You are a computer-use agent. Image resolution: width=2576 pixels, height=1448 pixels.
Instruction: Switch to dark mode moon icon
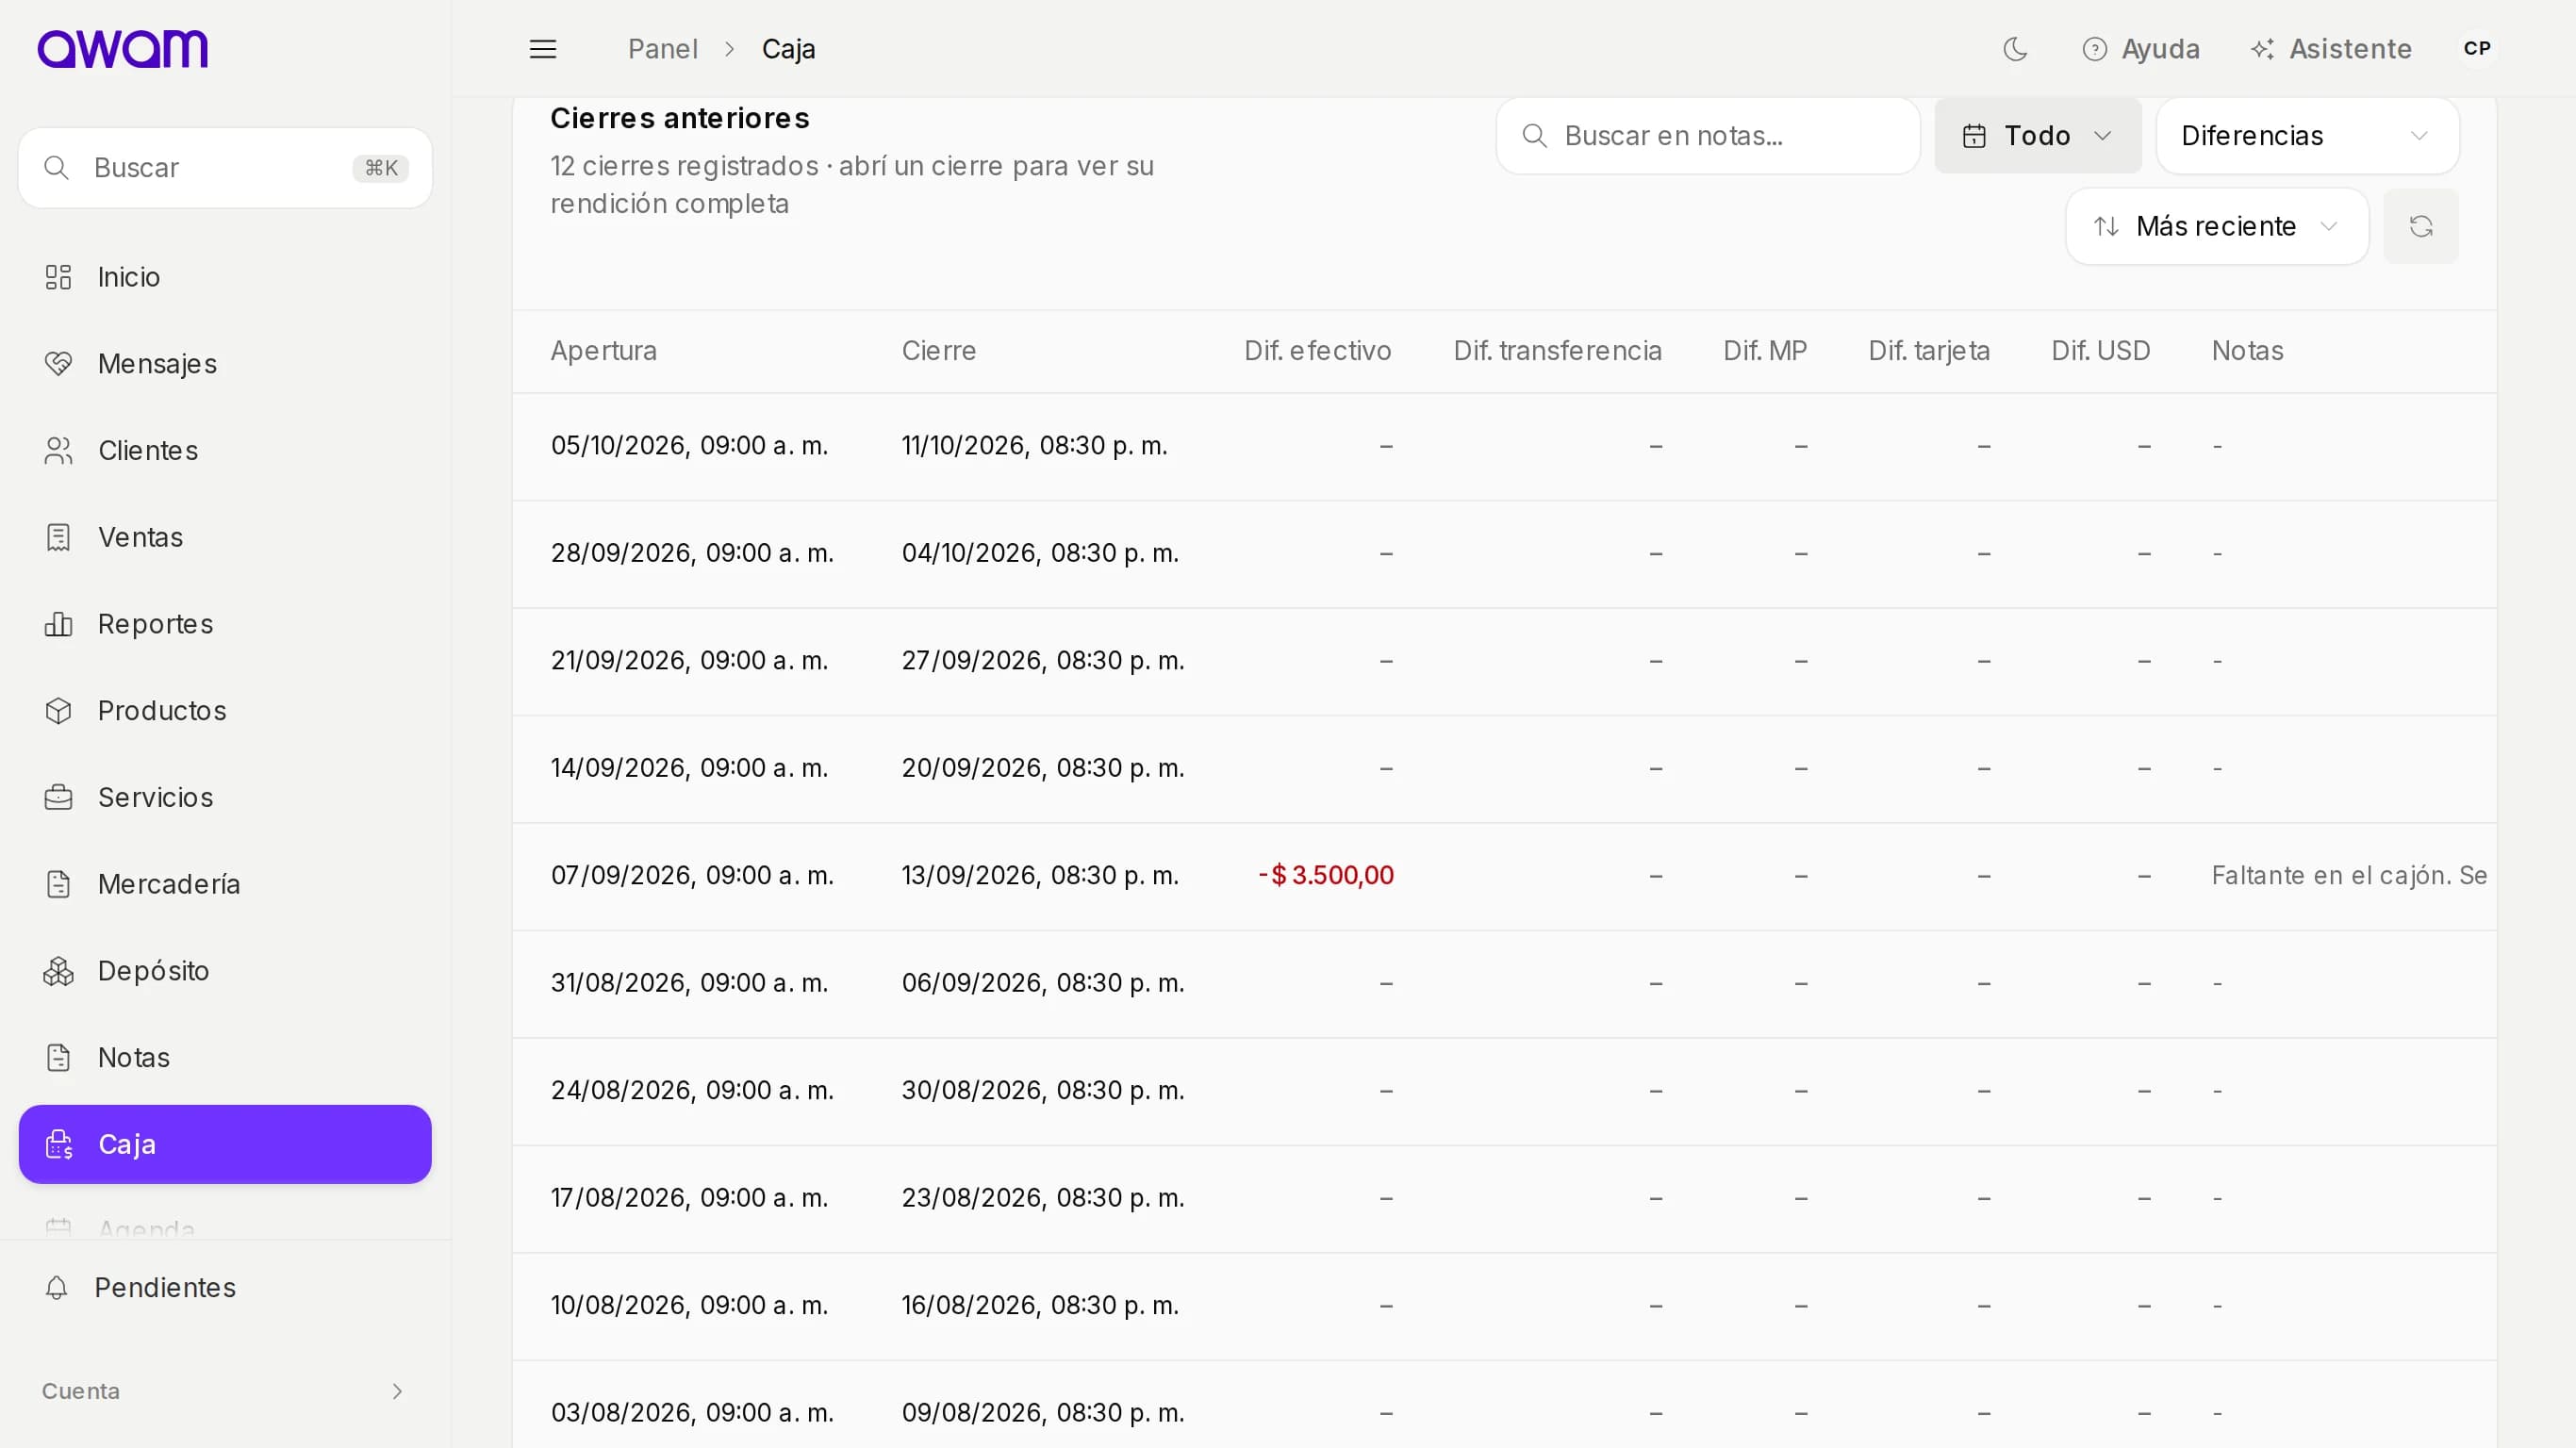click(2015, 49)
